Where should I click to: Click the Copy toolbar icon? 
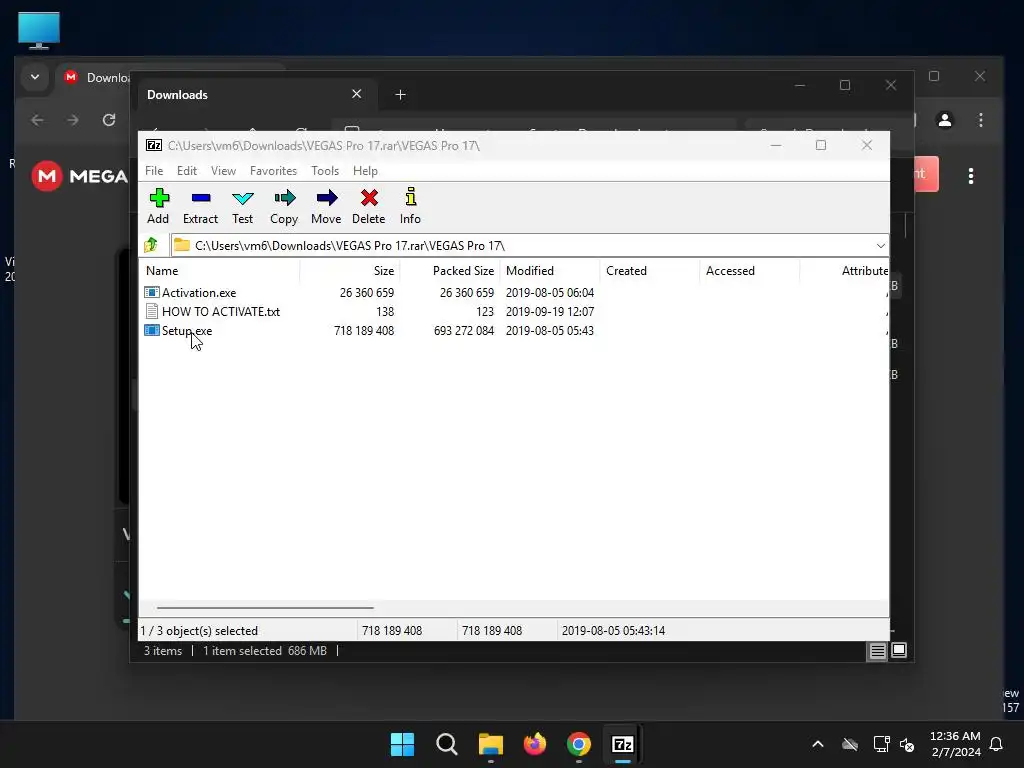(x=284, y=206)
